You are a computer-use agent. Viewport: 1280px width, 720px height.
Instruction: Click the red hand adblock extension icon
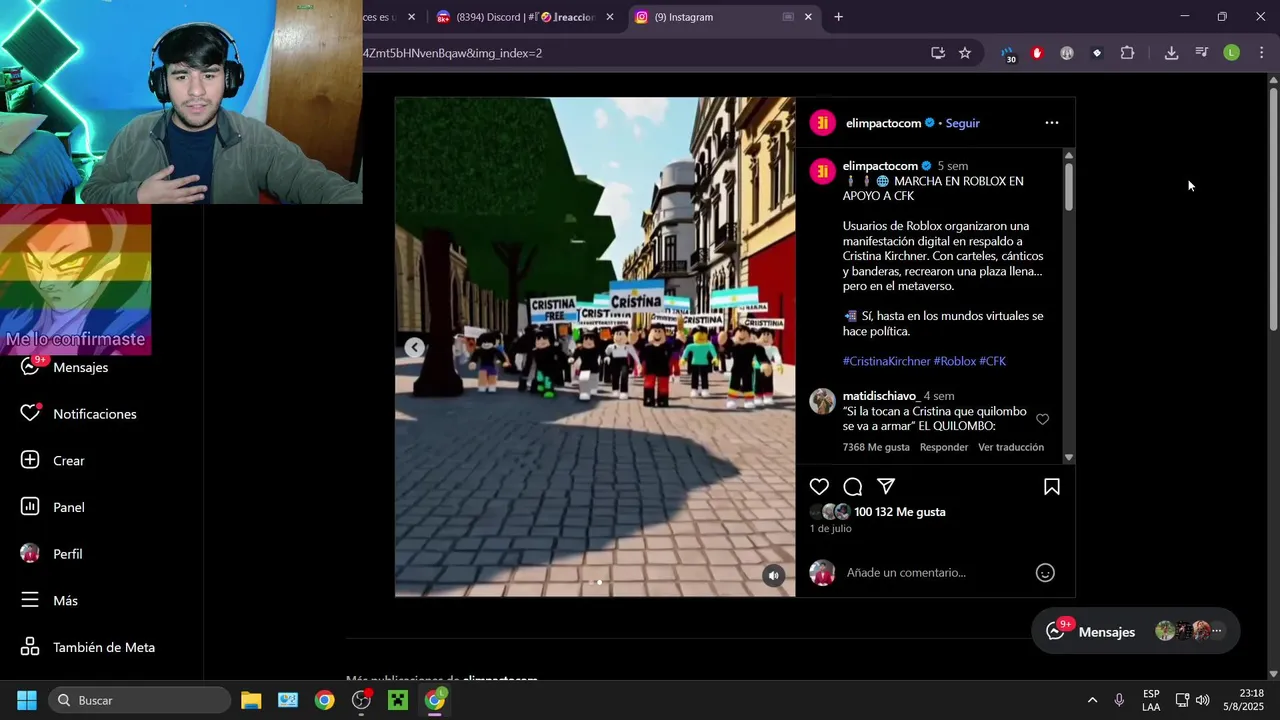click(1037, 53)
